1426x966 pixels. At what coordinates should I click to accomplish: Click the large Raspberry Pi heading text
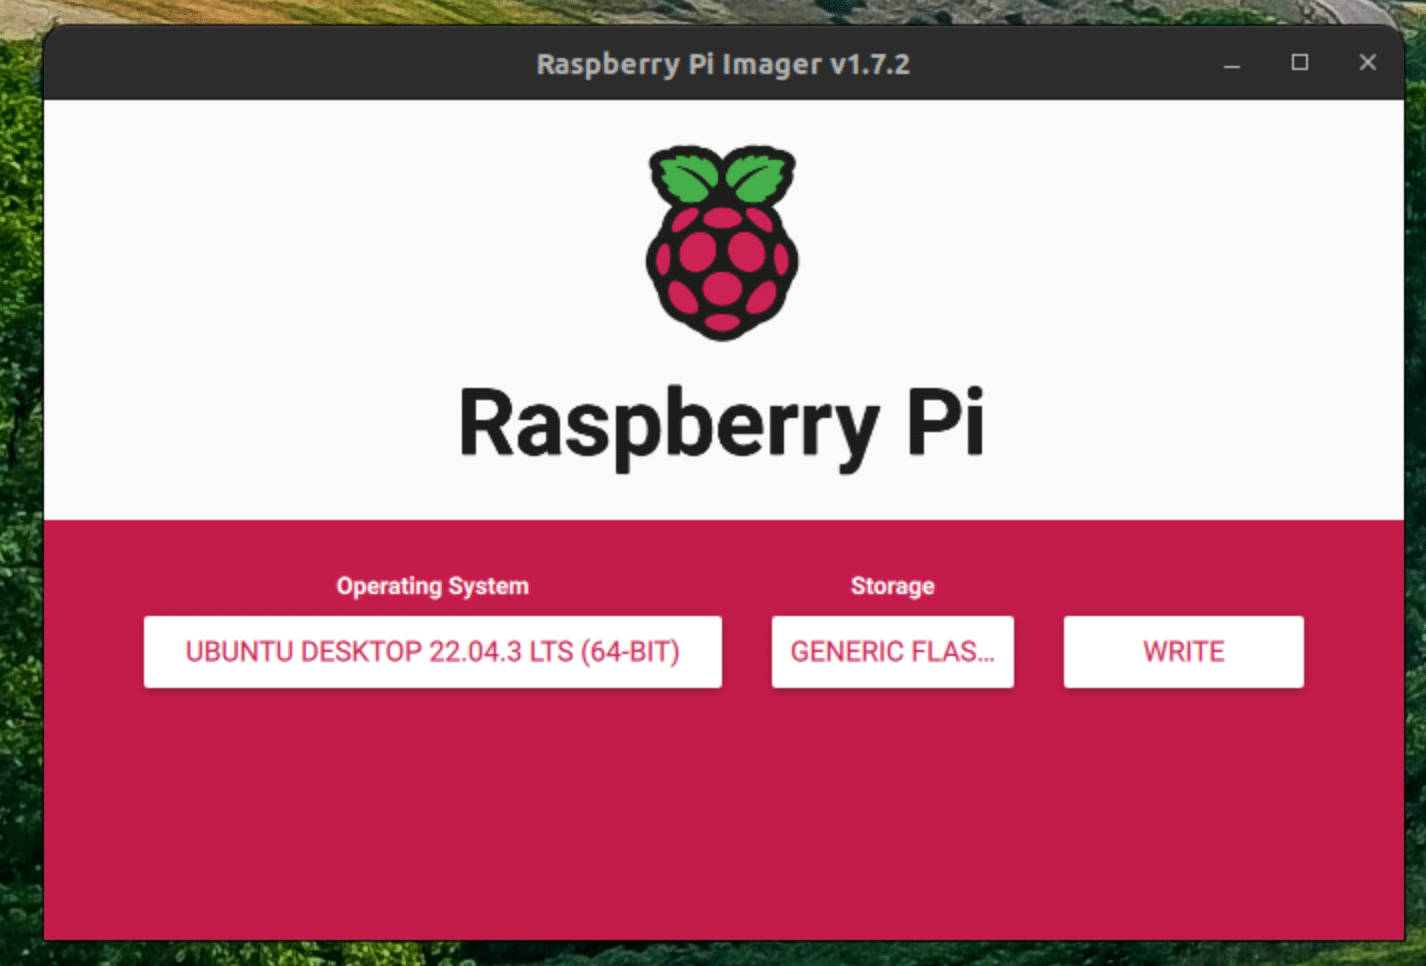coord(722,427)
